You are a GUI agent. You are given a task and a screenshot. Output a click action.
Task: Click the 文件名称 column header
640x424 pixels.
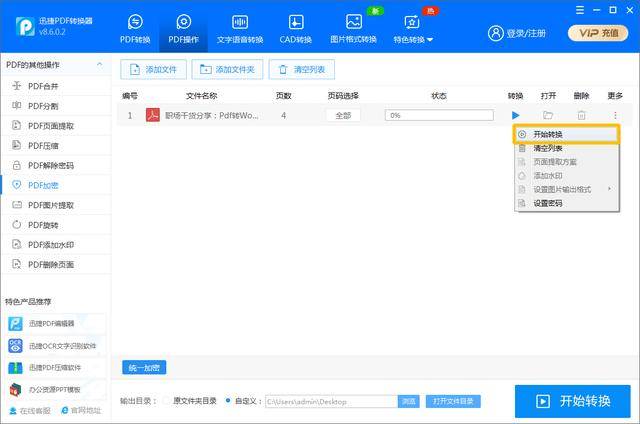pos(202,95)
